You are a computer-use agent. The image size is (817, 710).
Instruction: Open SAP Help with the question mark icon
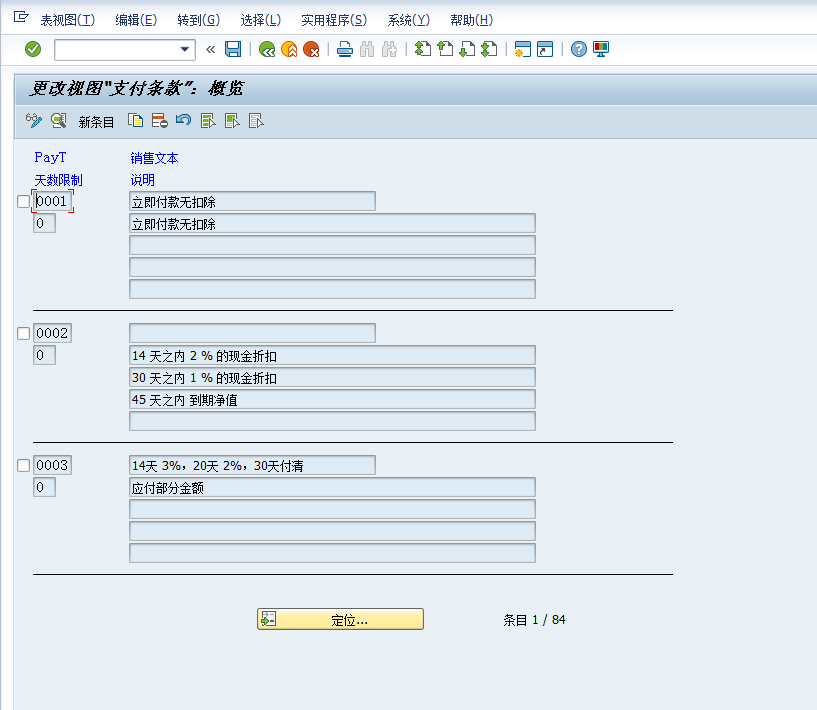[578, 49]
